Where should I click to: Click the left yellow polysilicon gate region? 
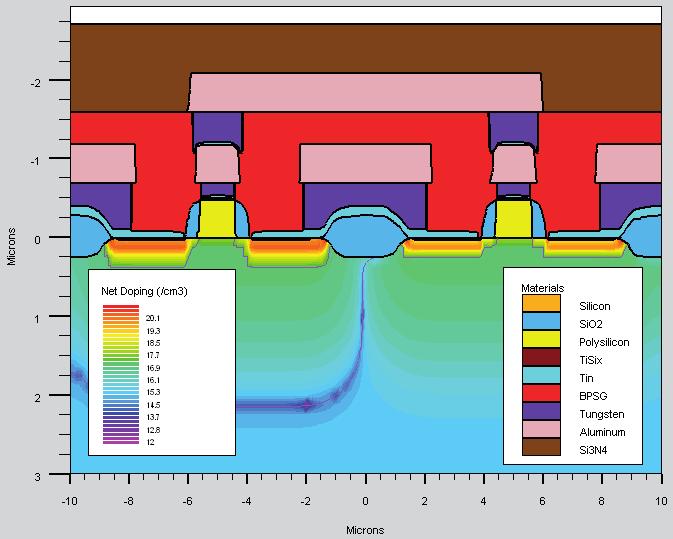coord(218,218)
